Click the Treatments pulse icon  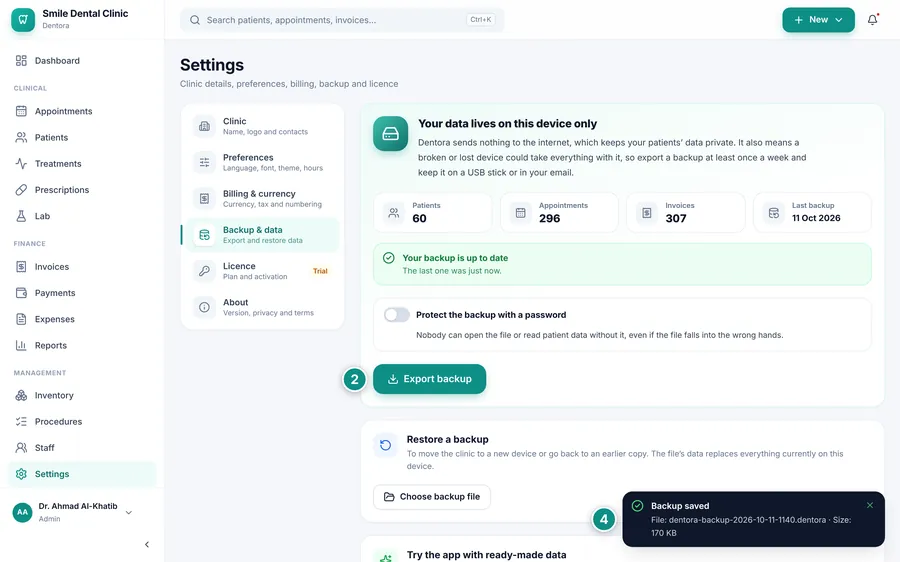21,164
